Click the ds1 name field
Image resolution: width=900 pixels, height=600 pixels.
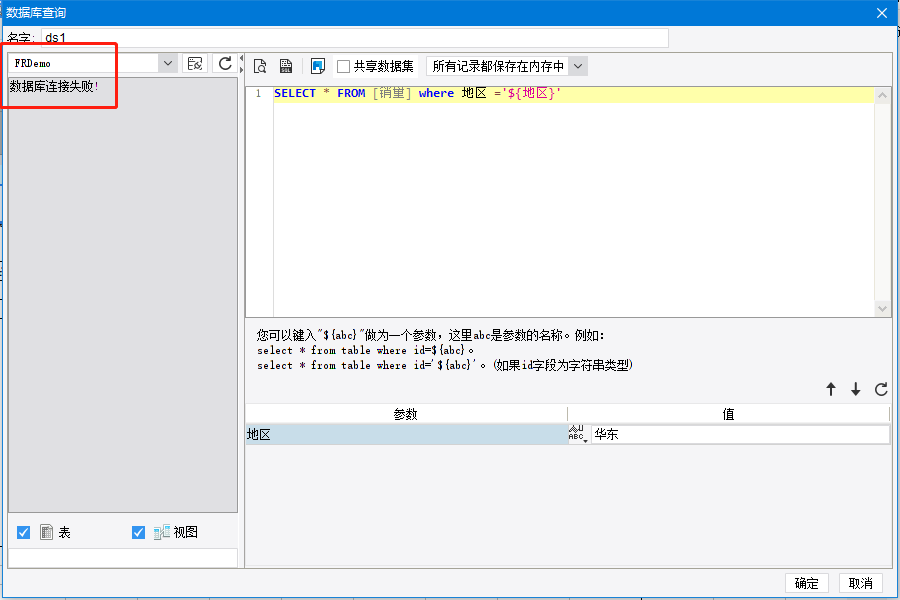[x=355, y=38]
